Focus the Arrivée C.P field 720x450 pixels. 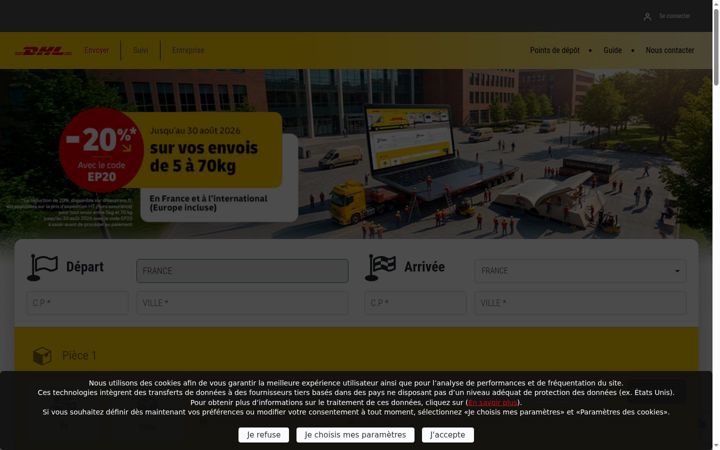[x=416, y=303]
